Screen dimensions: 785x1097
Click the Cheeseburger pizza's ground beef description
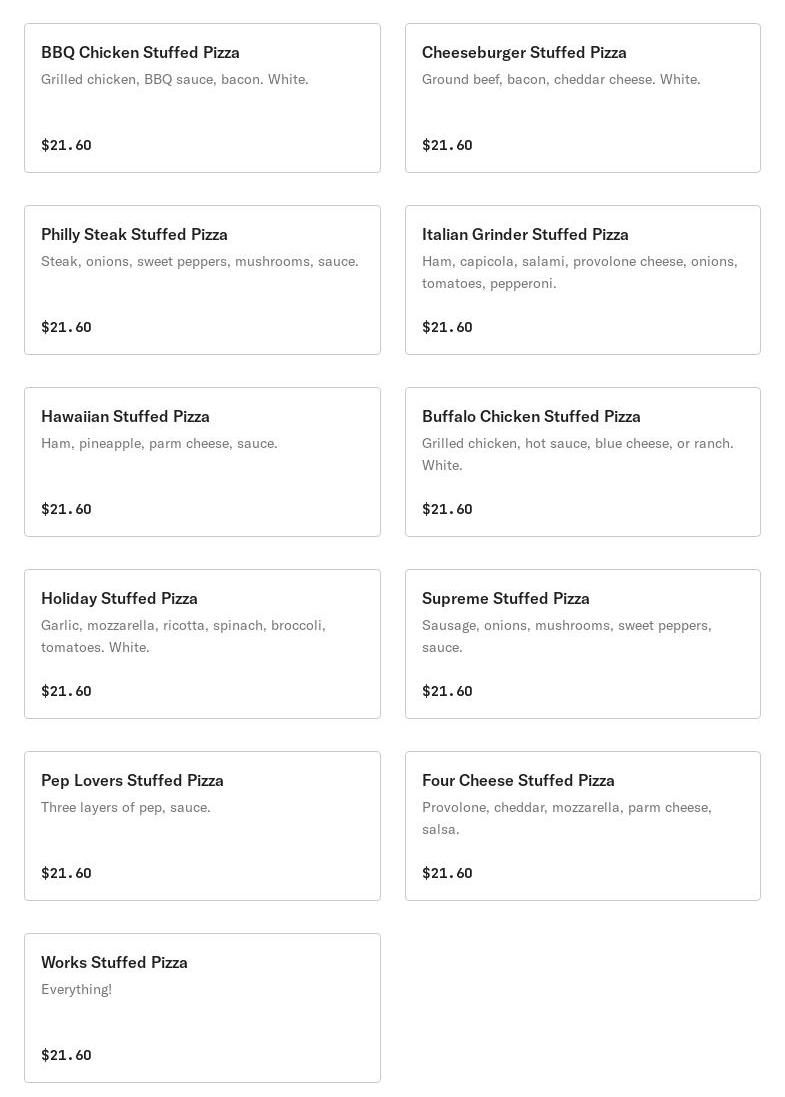(561, 79)
